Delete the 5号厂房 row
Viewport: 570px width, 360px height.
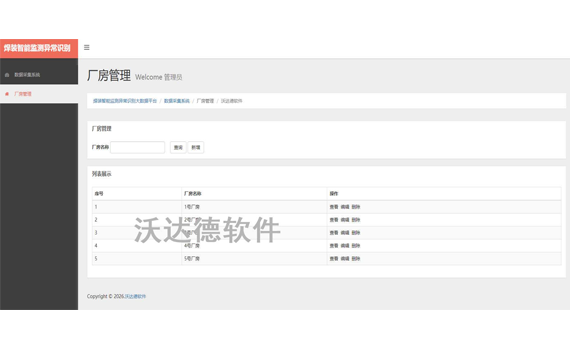pos(356,259)
